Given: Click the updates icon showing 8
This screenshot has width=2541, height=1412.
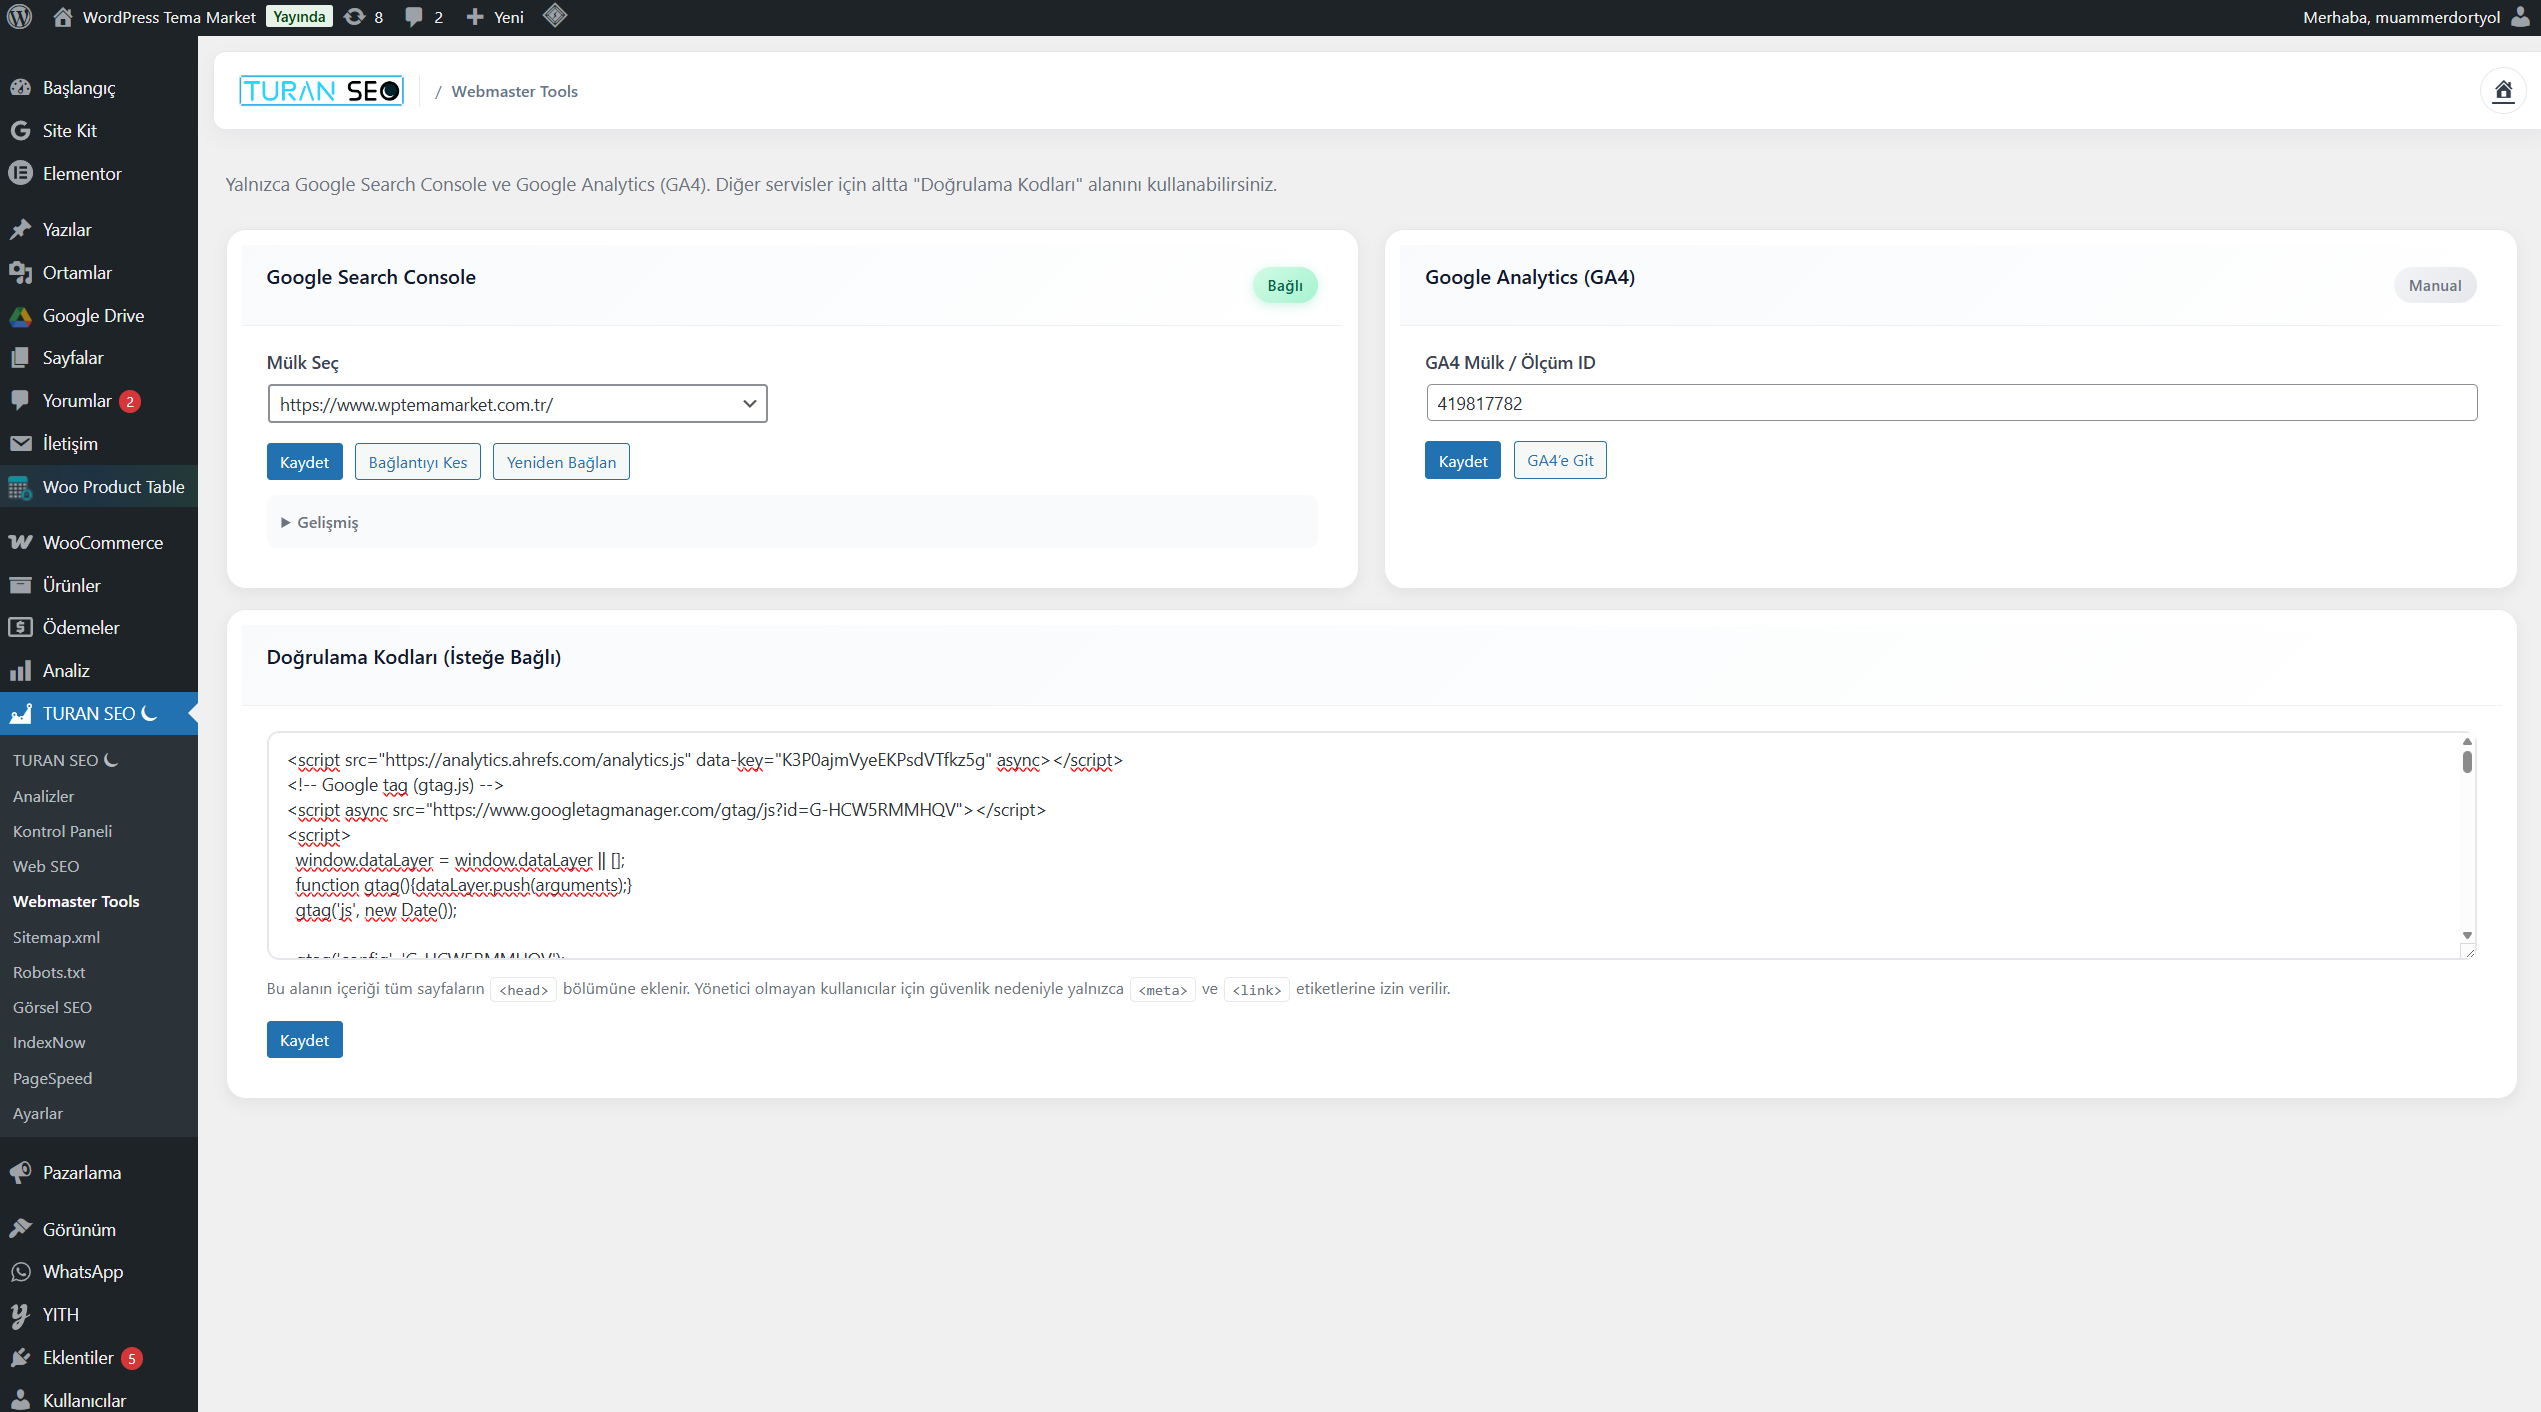Looking at the screenshot, I should coord(363,17).
